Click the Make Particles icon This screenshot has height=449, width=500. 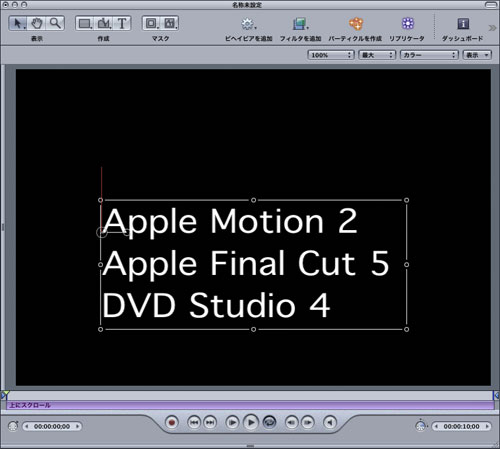pos(355,24)
